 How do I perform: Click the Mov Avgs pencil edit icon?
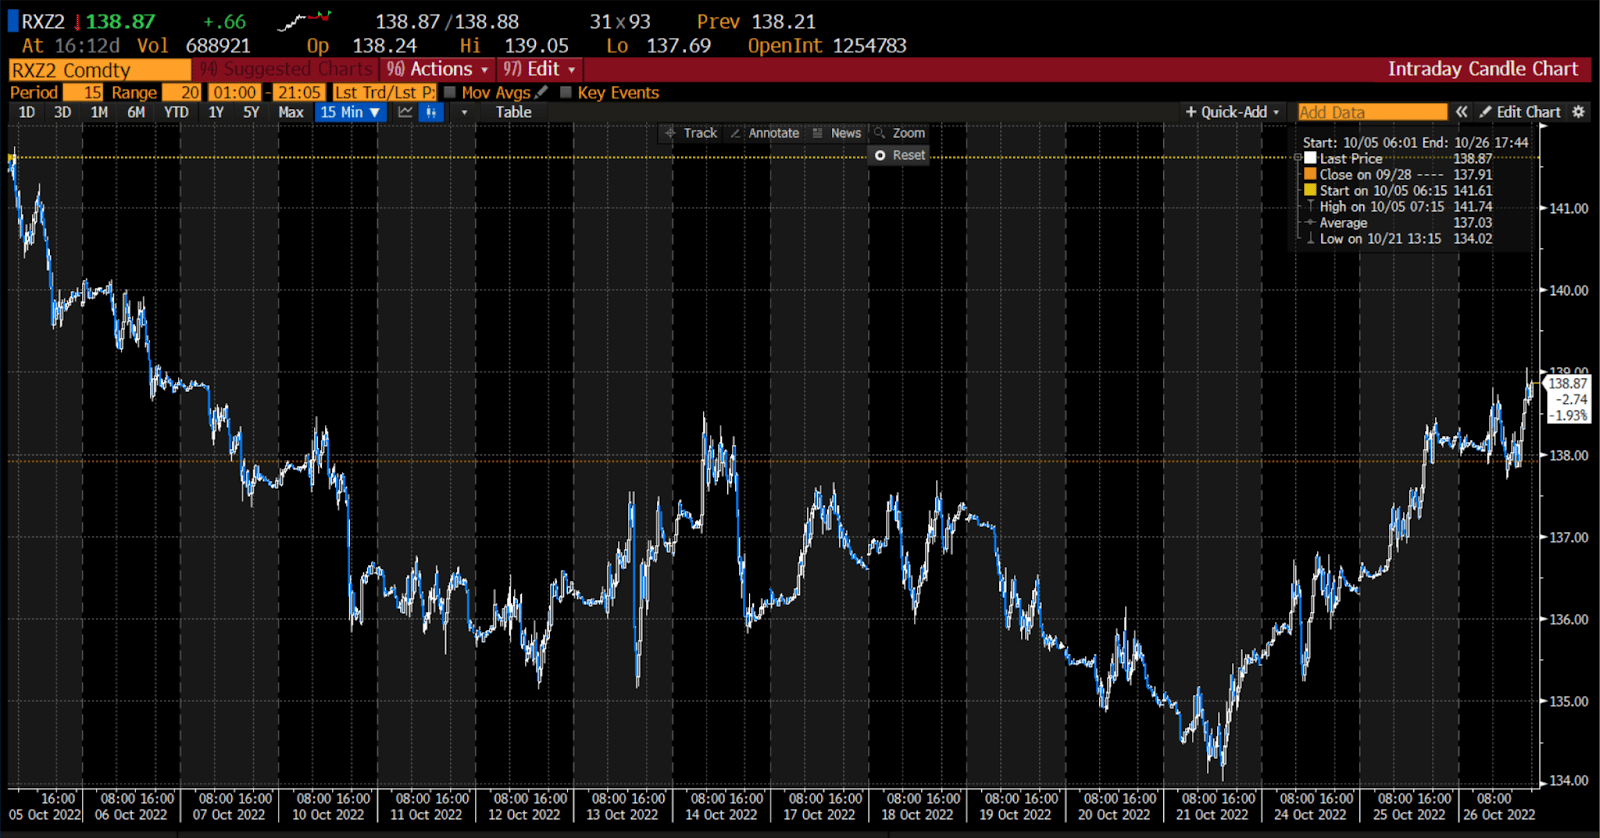[542, 92]
